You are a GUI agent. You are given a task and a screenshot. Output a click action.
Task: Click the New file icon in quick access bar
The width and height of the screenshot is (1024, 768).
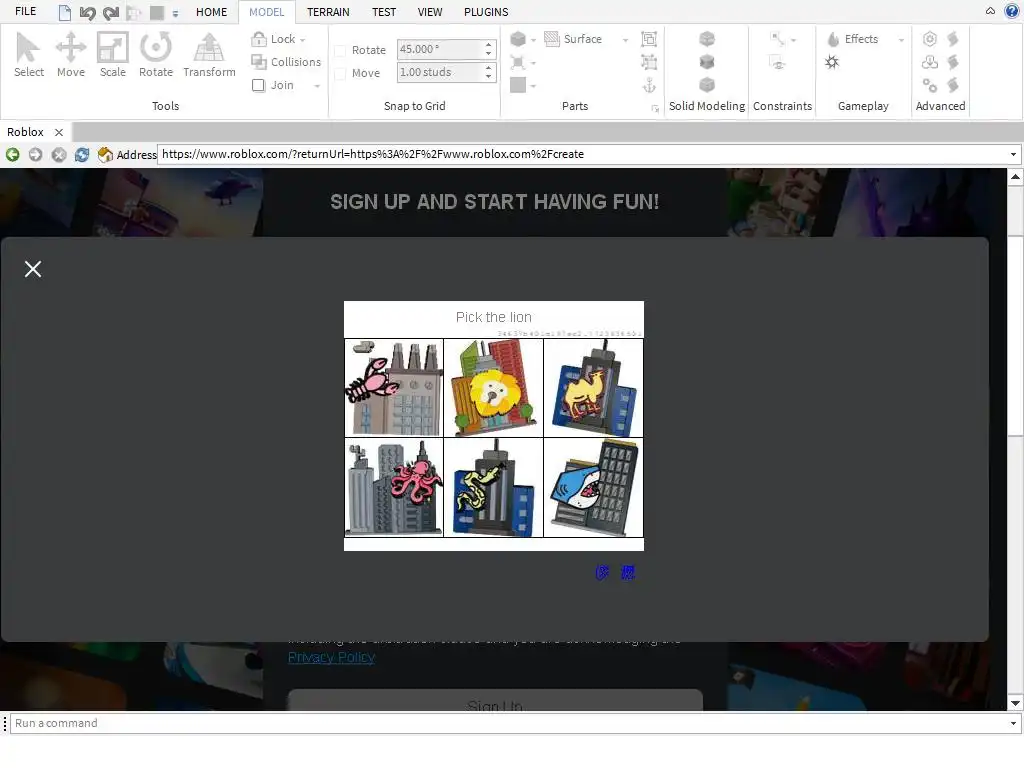click(x=64, y=12)
